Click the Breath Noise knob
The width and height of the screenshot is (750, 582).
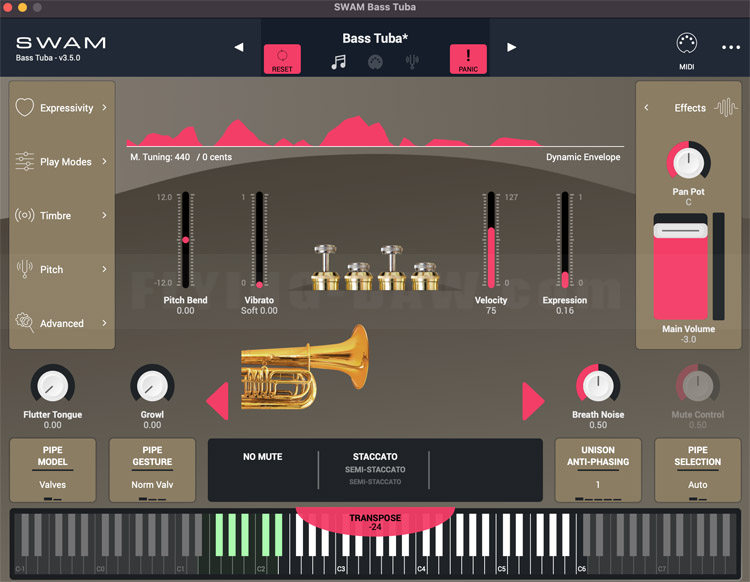click(598, 385)
